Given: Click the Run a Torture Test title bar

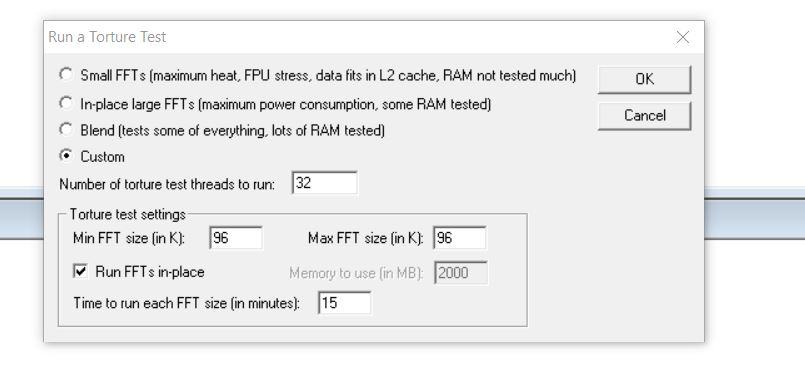Looking at the screenshot, I should click(x=359, y=37).
